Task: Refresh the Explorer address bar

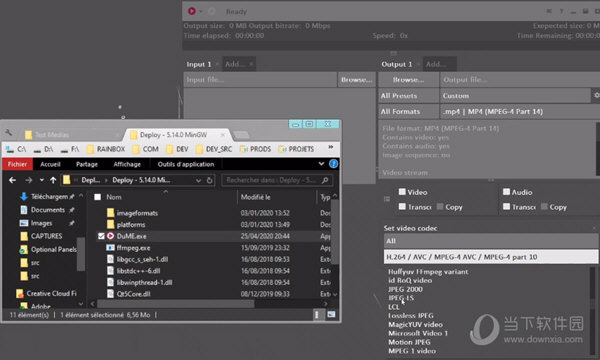Action: (x=210, y=180)
